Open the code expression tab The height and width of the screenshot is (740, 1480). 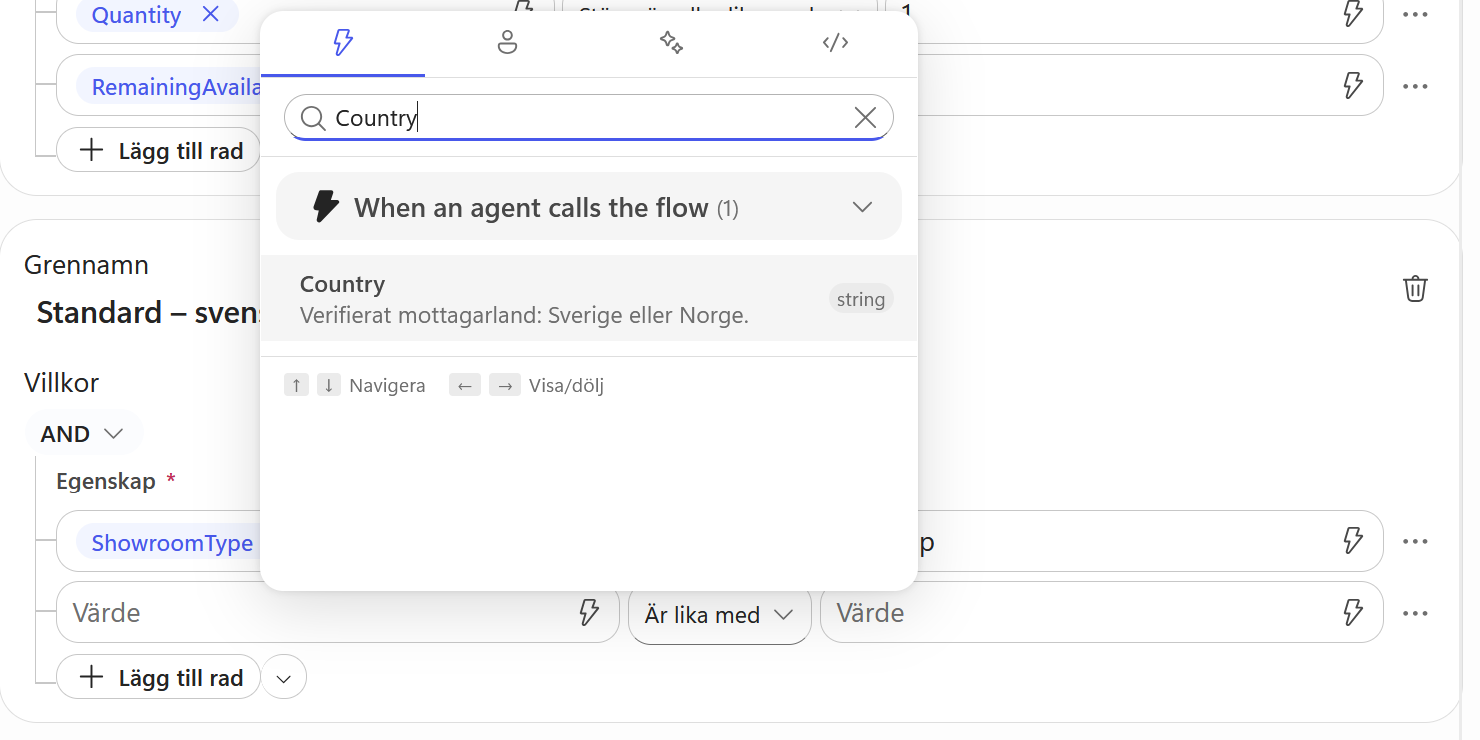coord(835,43)
